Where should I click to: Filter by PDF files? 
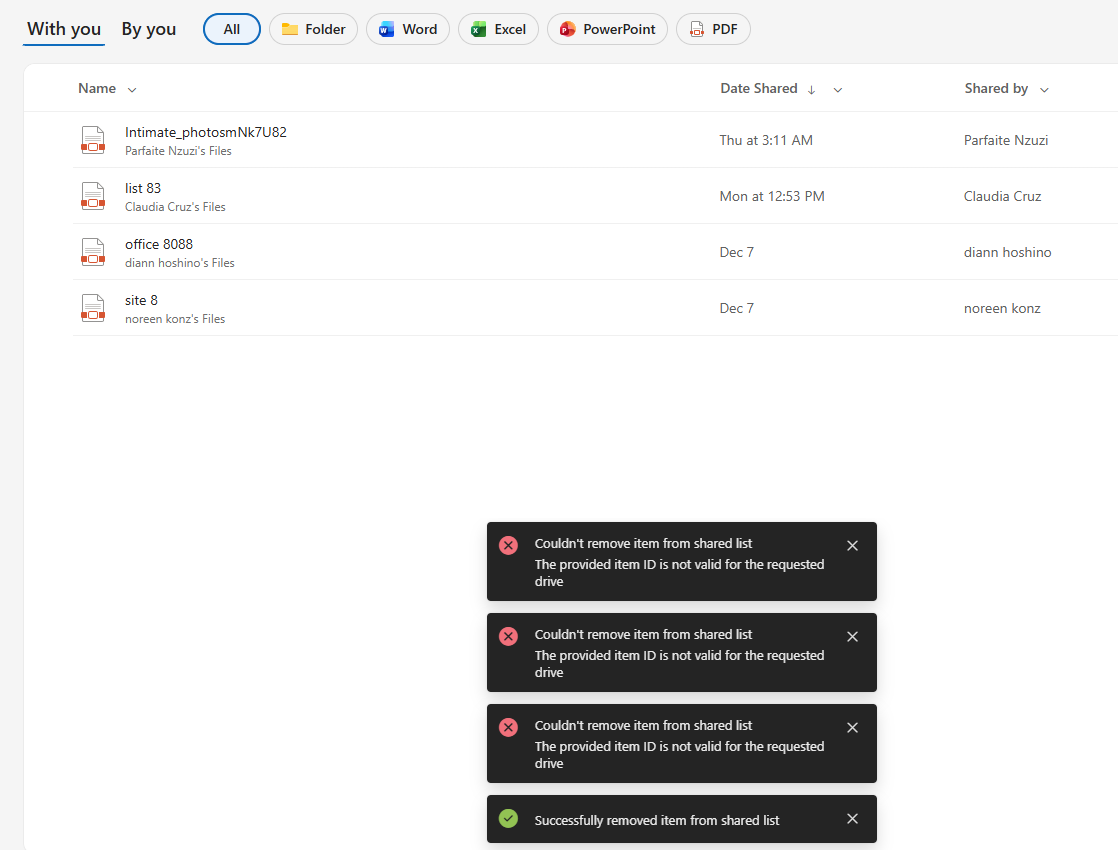713,29
